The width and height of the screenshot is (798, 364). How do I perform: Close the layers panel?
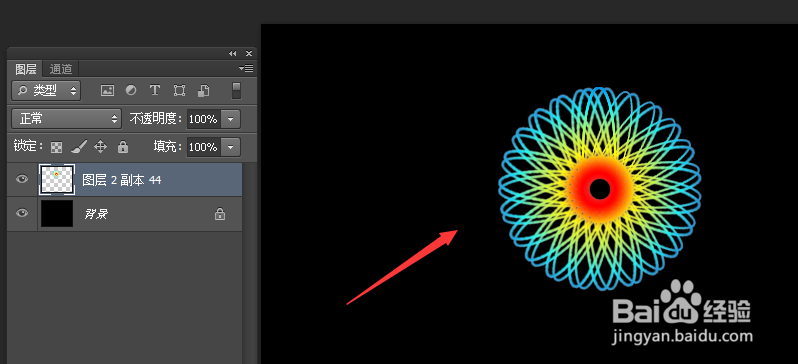(x=248, y=53)
